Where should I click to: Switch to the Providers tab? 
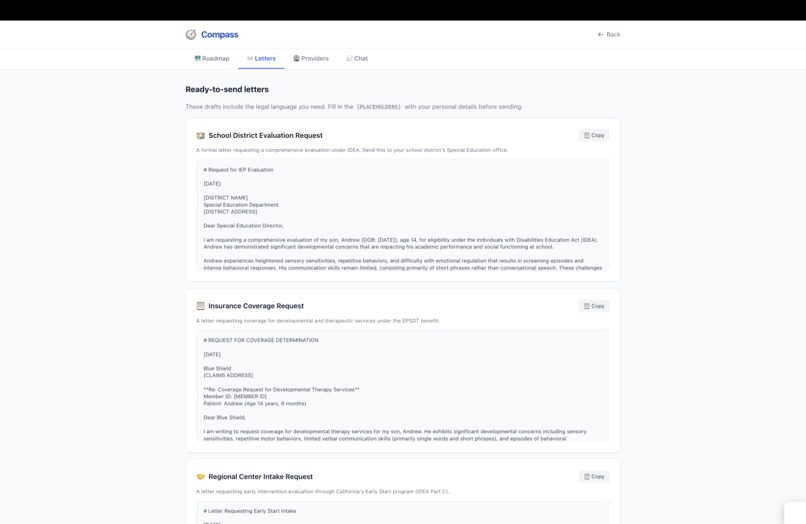tap(311, 59)
